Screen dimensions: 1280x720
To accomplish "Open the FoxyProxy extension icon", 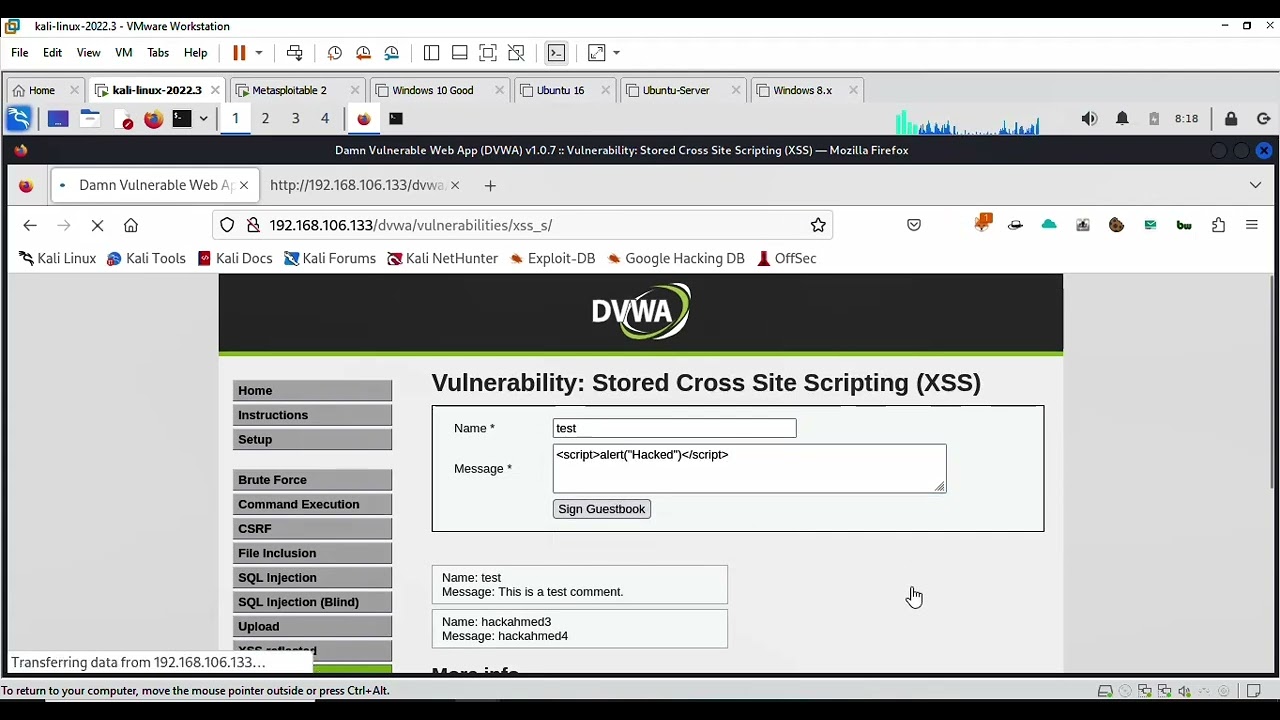I will click(x=982, y=224).
